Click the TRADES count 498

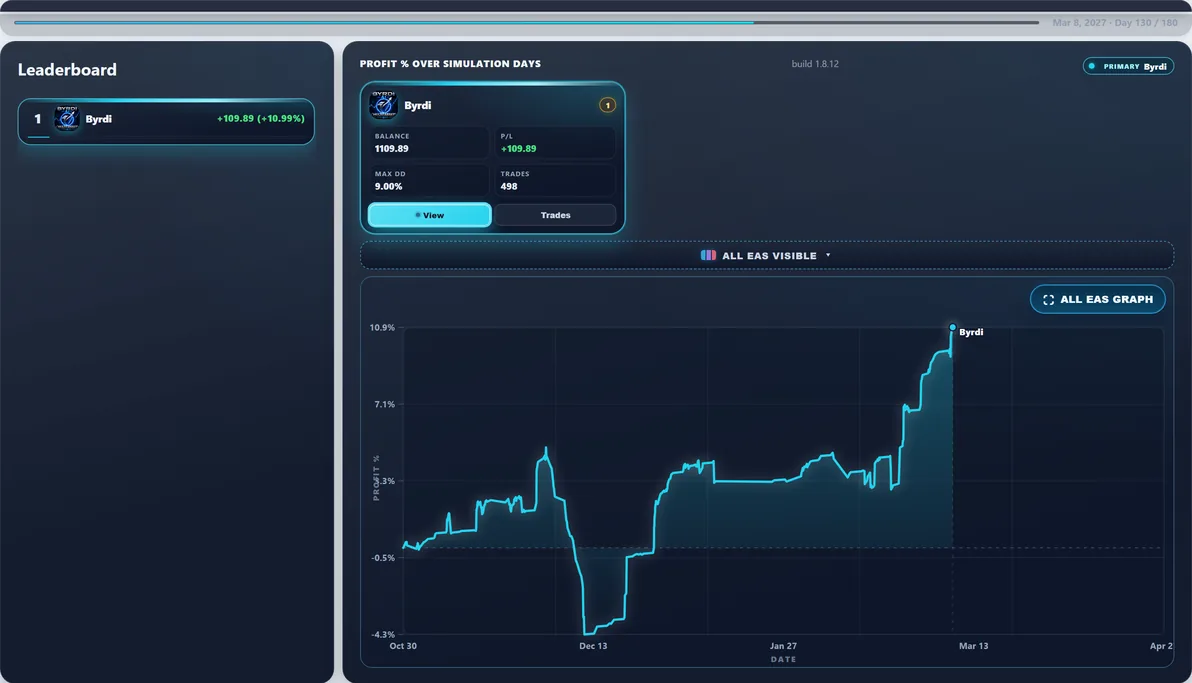pyautogui.click(x=509, y=186)
